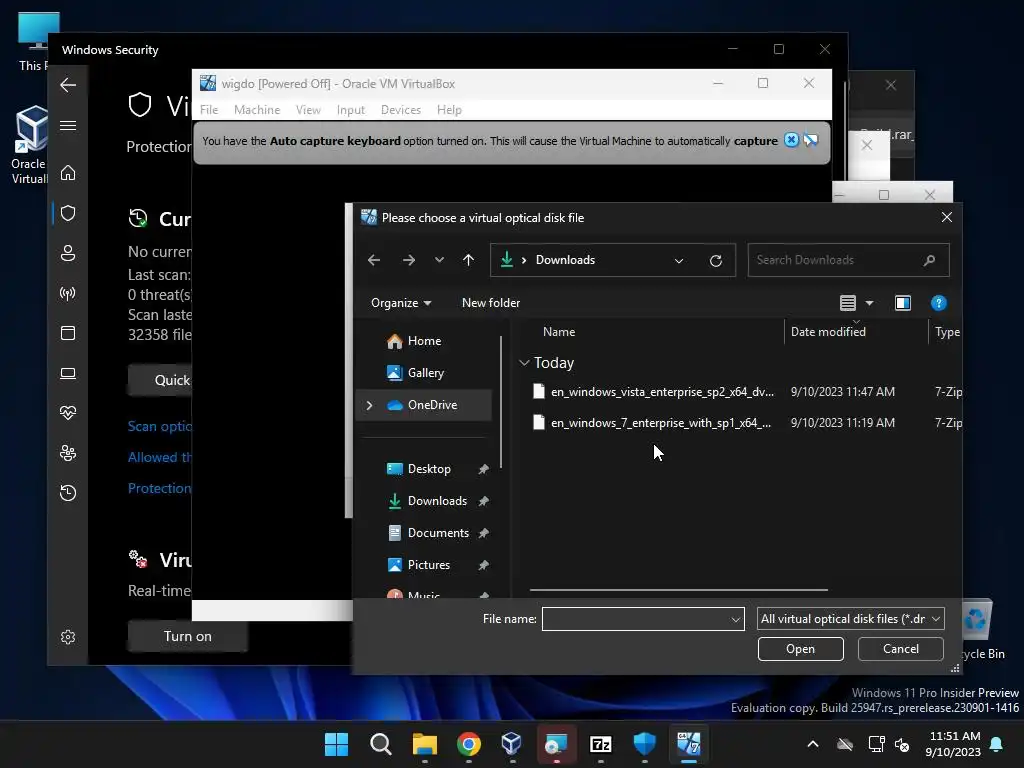The width and height of the screenshot is (1024, 768).
Task: Open Windows Security hamburger menu
Action: (68, 125)
